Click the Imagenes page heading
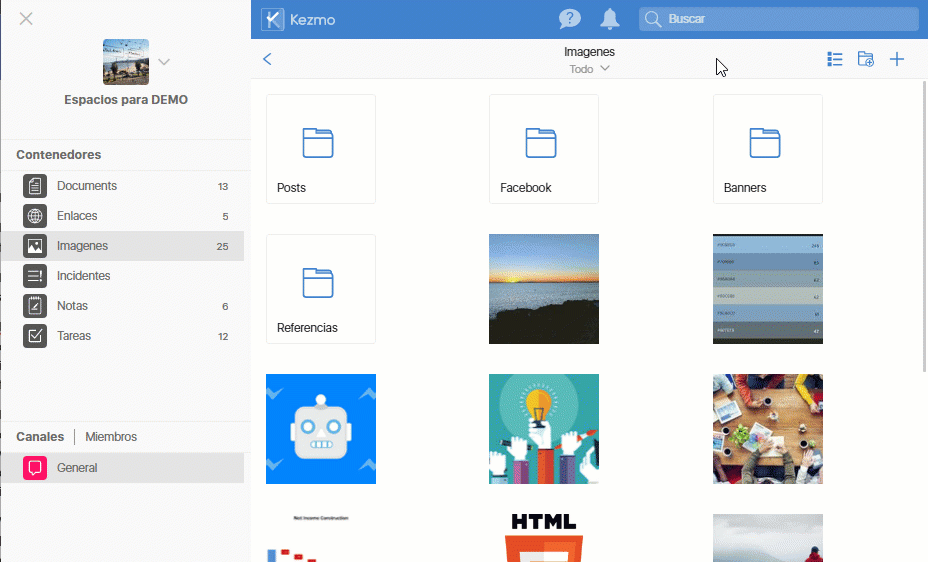Viewport: 928px width, 562px height. click(x=589, y=52)
